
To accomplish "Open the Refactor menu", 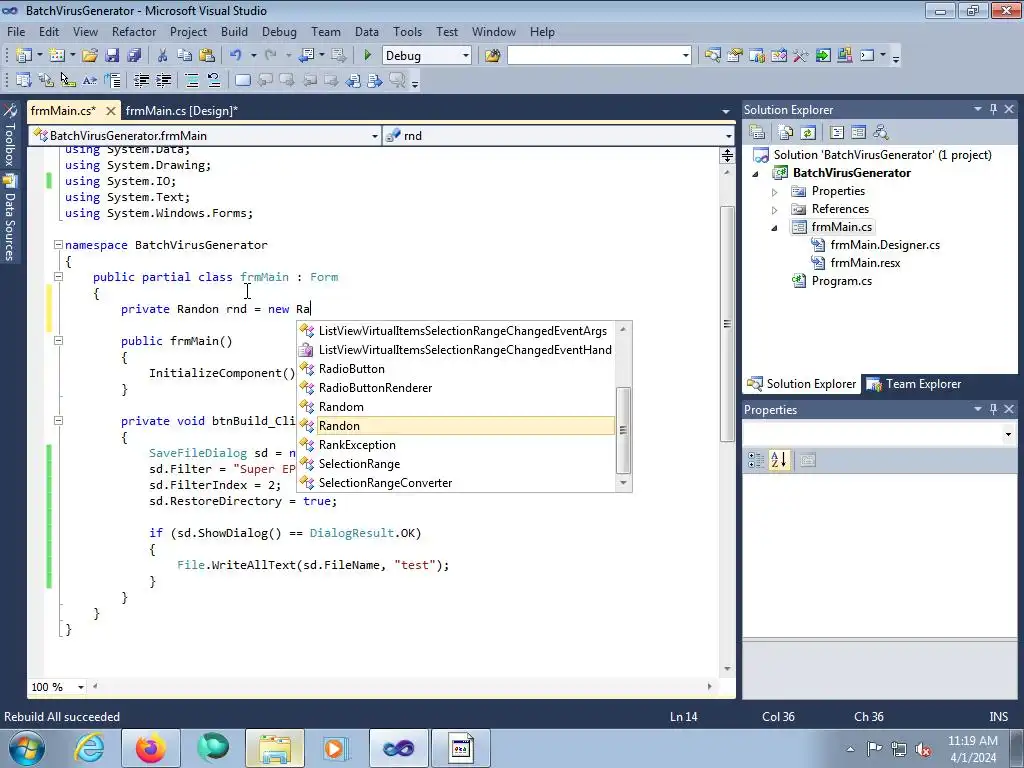I will (x=134, y=31).
